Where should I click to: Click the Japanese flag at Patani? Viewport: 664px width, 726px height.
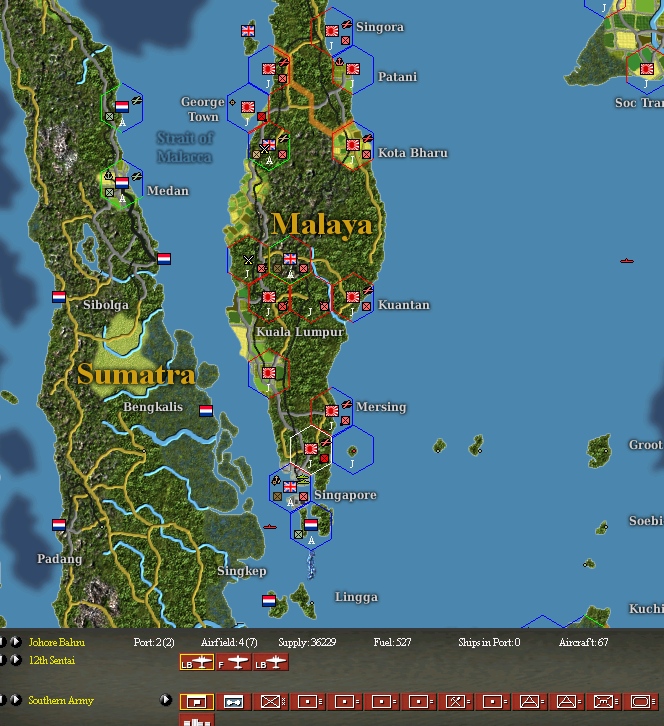(x=353, y=69)
